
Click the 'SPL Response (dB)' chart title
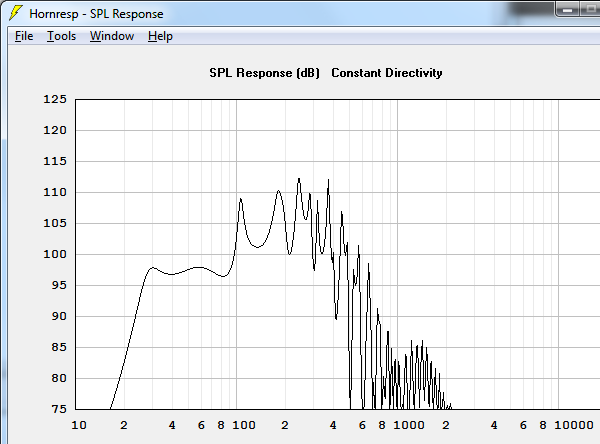264,73
